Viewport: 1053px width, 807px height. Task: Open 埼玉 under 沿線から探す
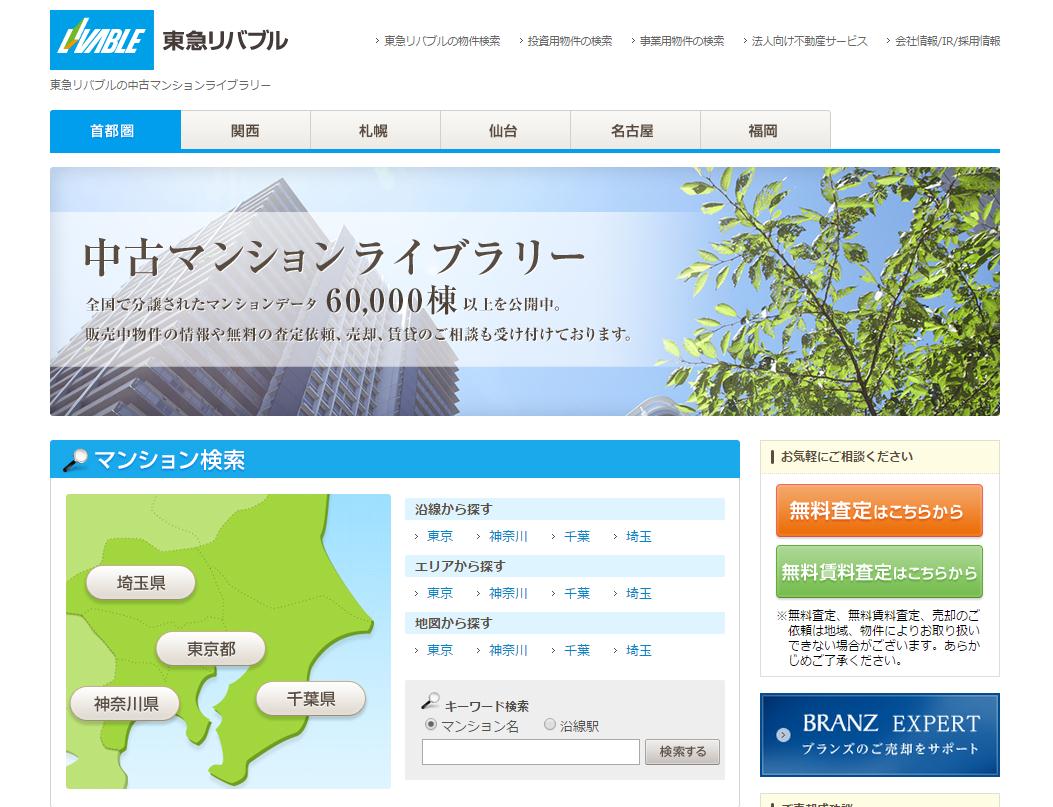(639, 536)
